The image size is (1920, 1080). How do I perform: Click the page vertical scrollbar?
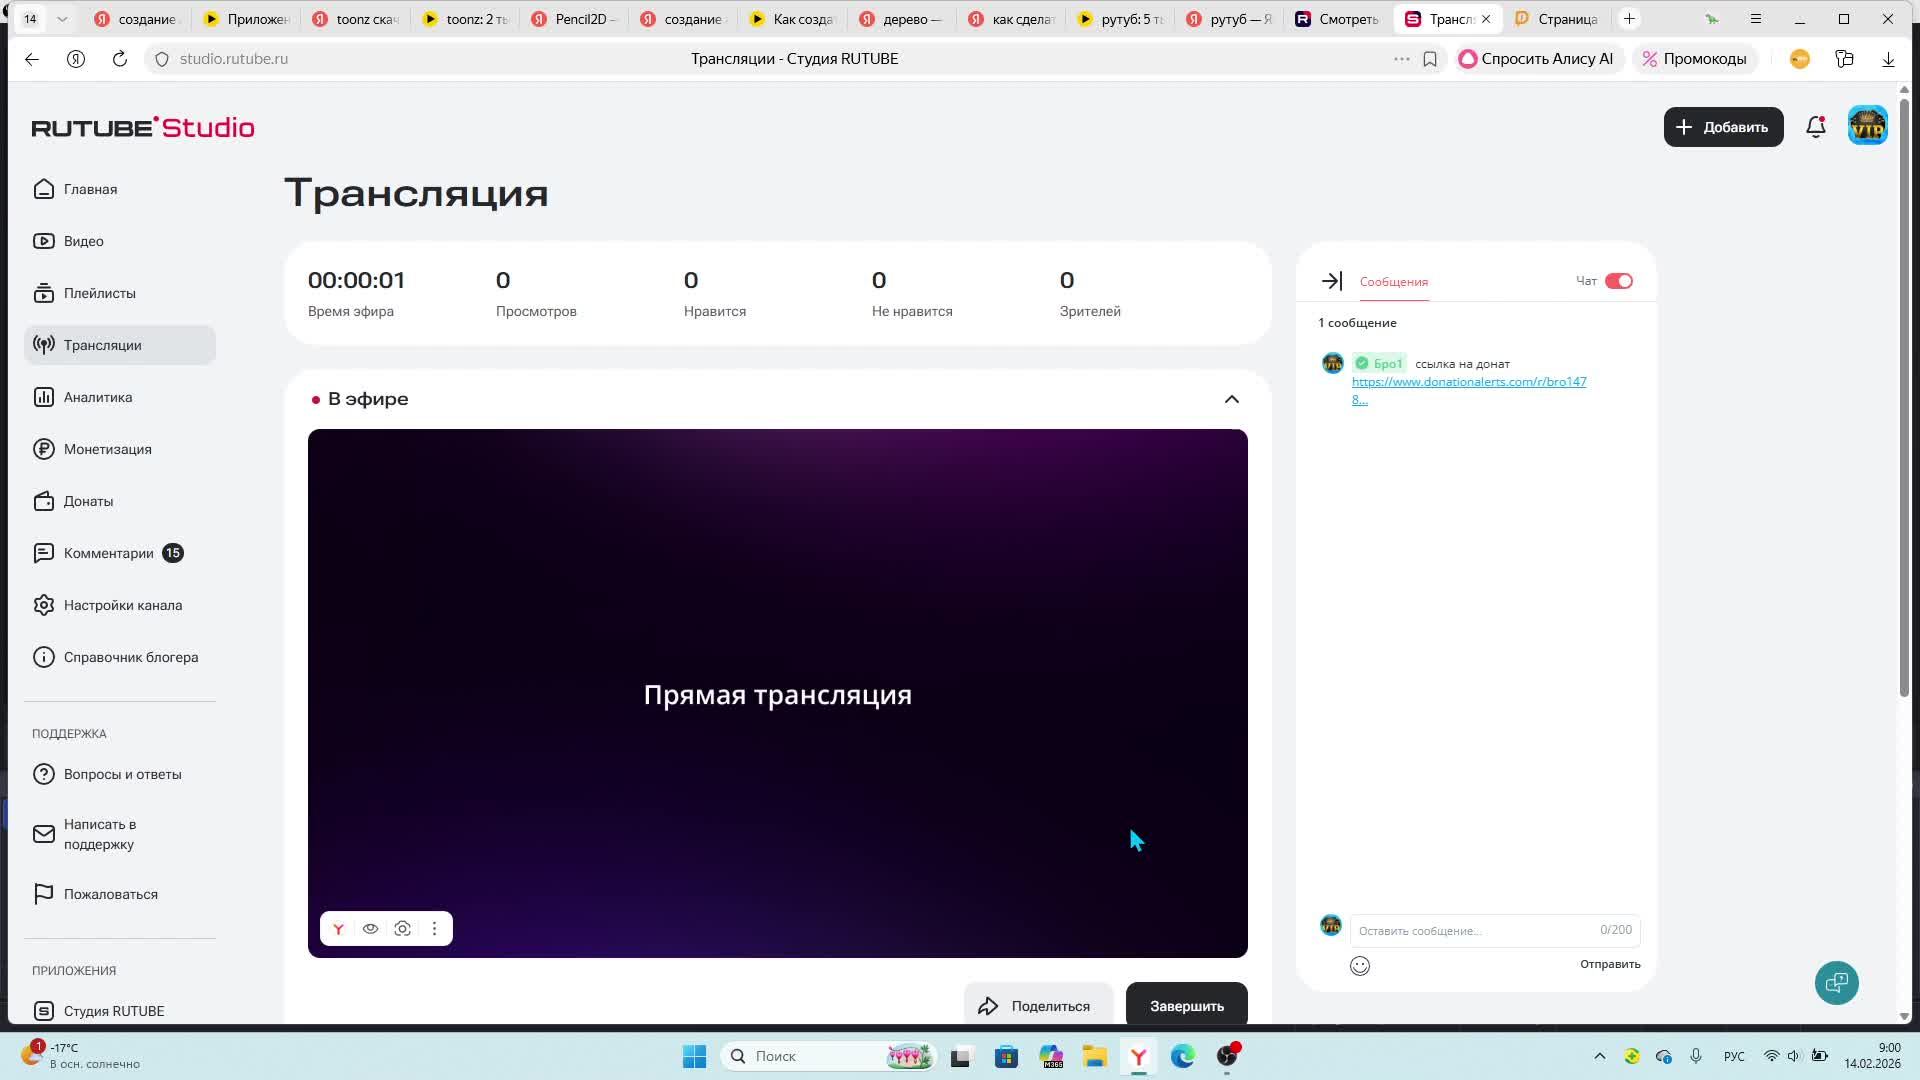click(x=1903, y=400)
